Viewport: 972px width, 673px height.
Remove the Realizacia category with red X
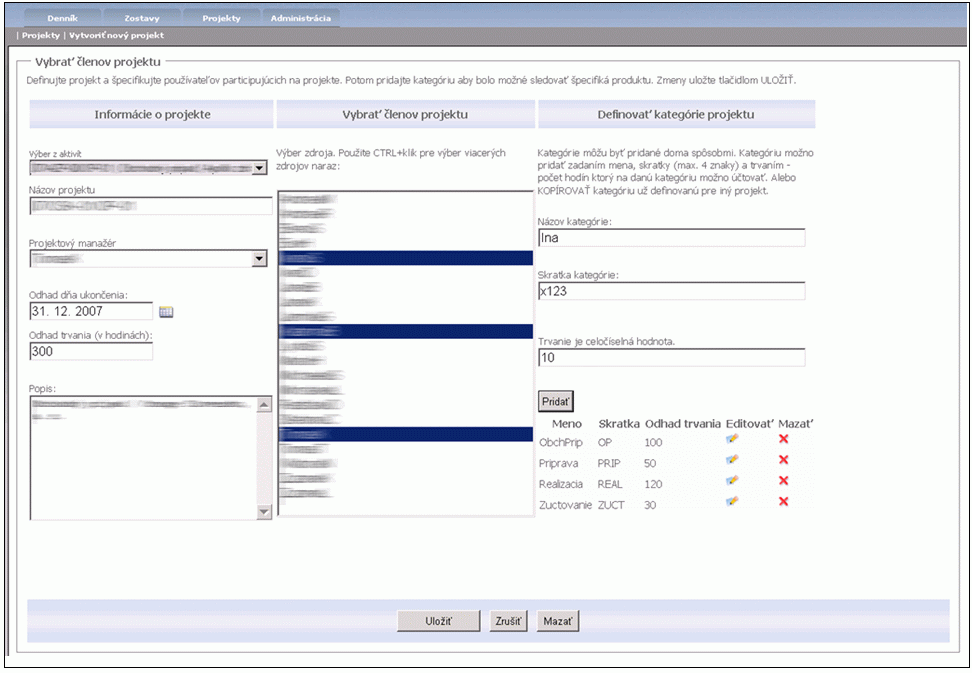(x=783, y=480)
